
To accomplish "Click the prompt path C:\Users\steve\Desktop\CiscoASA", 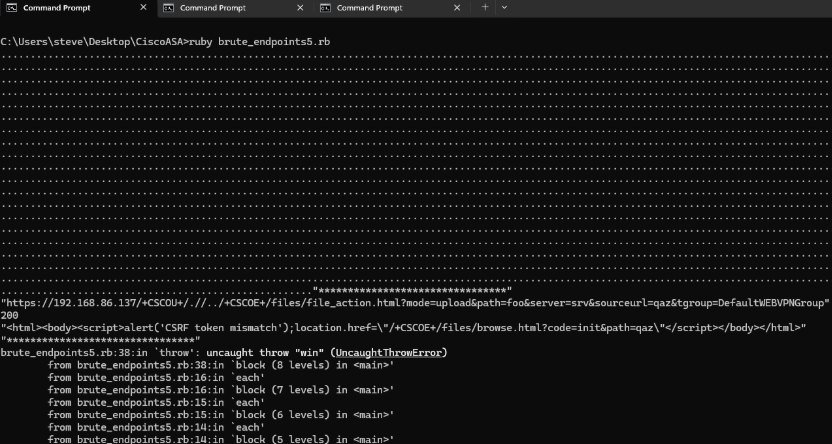I will click(x=92, y=42).
